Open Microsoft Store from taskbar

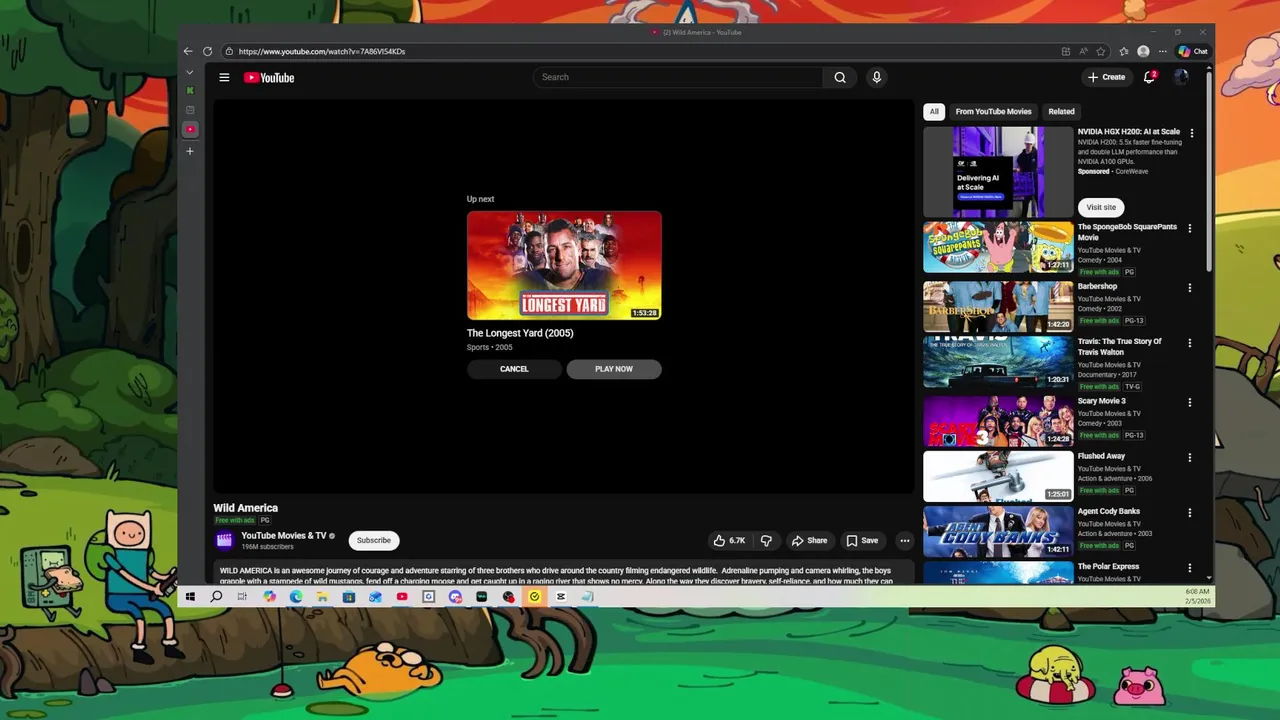tap(348, 597)
